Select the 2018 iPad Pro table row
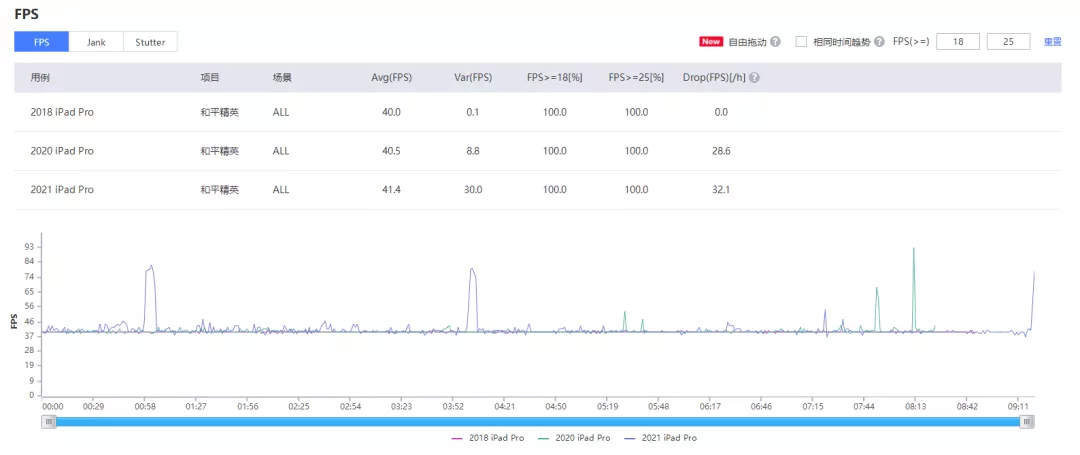The image size is (1080, 455). tap(538, 112)
